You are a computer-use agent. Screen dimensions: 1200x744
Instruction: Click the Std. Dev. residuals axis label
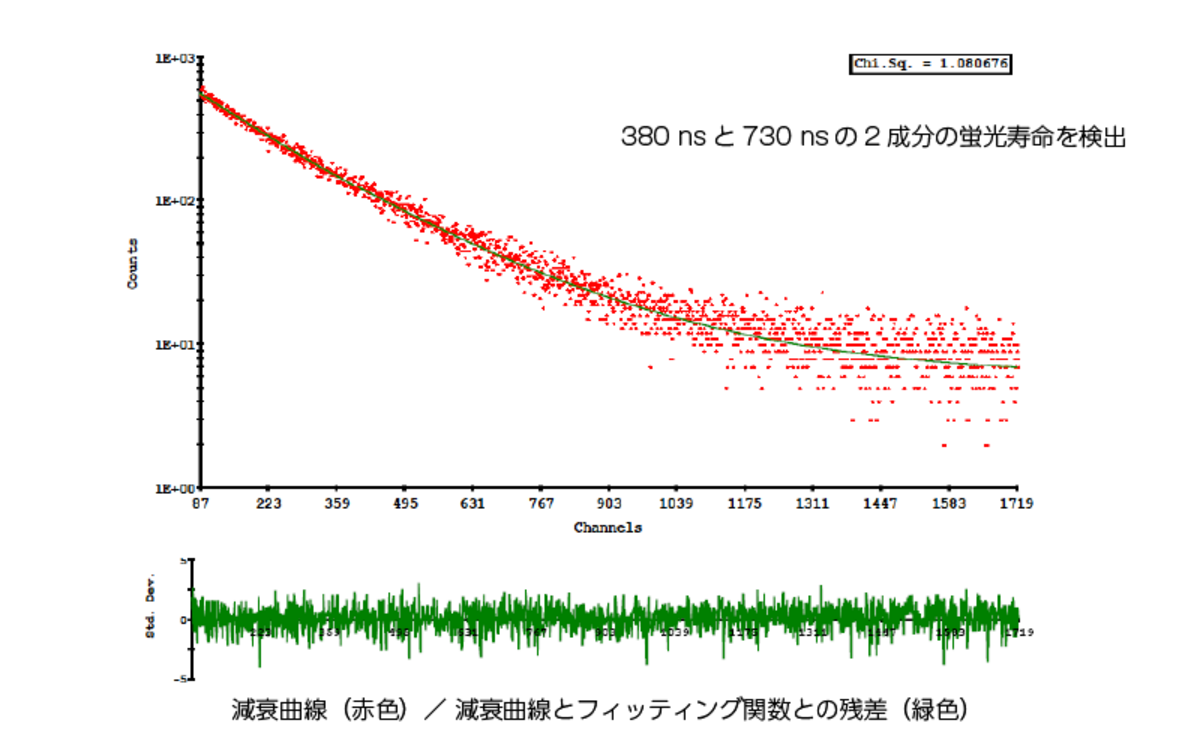click(149, 618)
